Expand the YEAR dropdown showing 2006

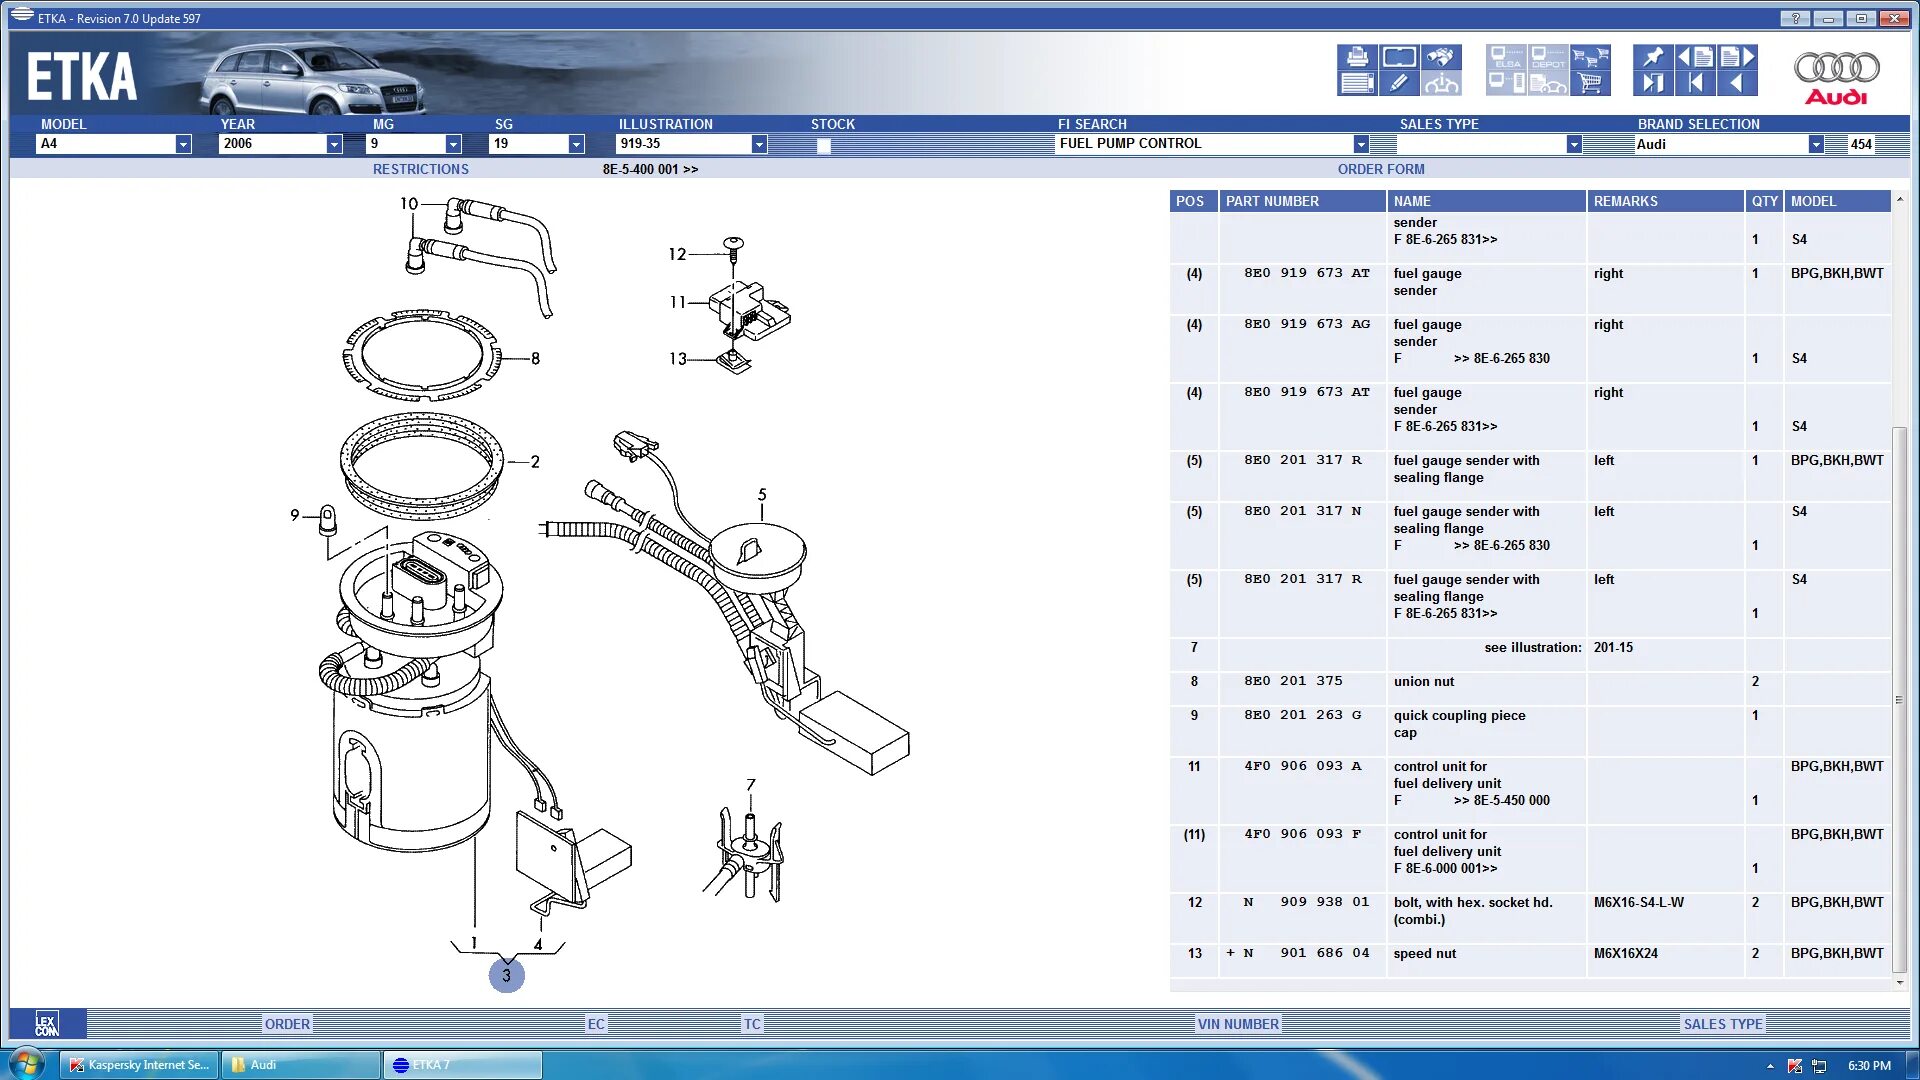click(334, 144)
